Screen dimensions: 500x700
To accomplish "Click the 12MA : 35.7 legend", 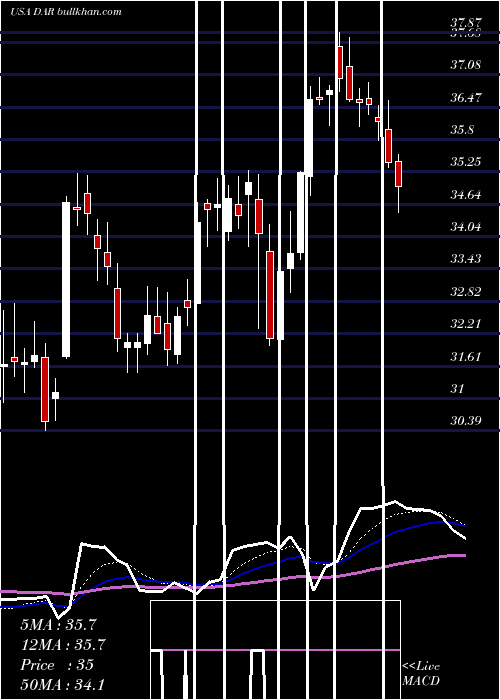I will (62, 645).
